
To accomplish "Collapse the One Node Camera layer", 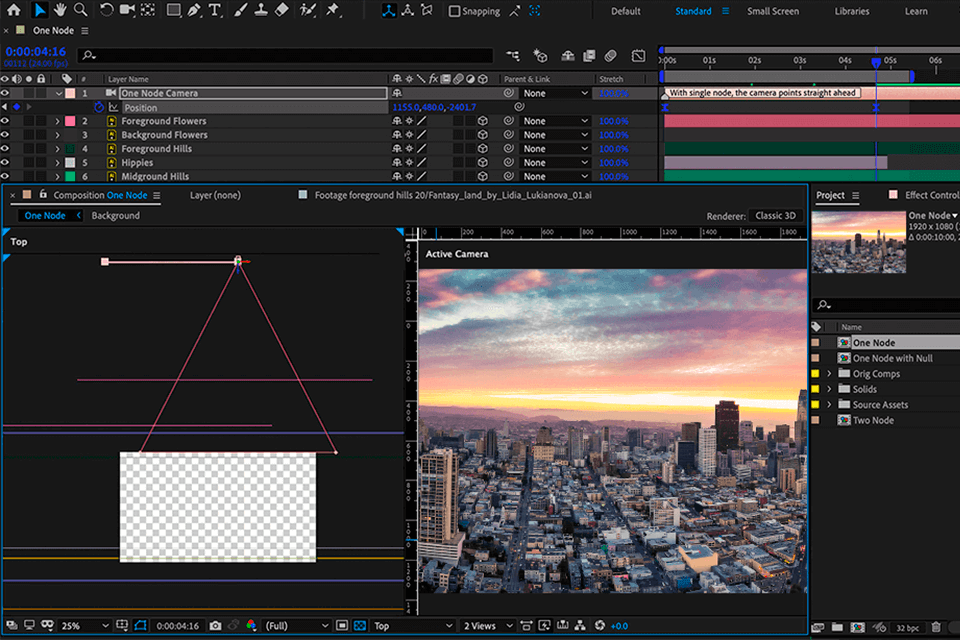I will pos(59,94).
